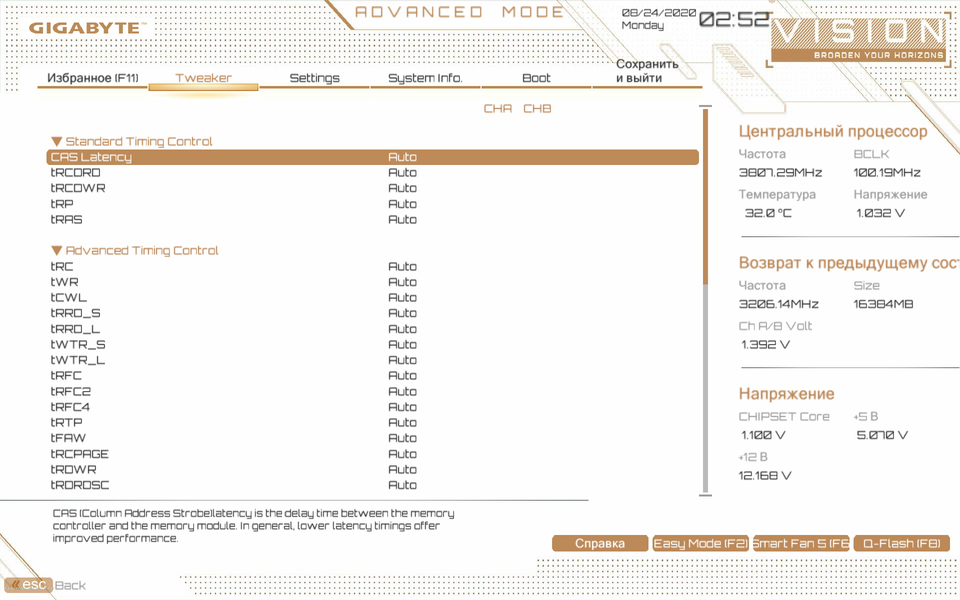Select the tWTR_L setting row
The width and height of the screenshot is (960, 600).
(x=372, y=360)
